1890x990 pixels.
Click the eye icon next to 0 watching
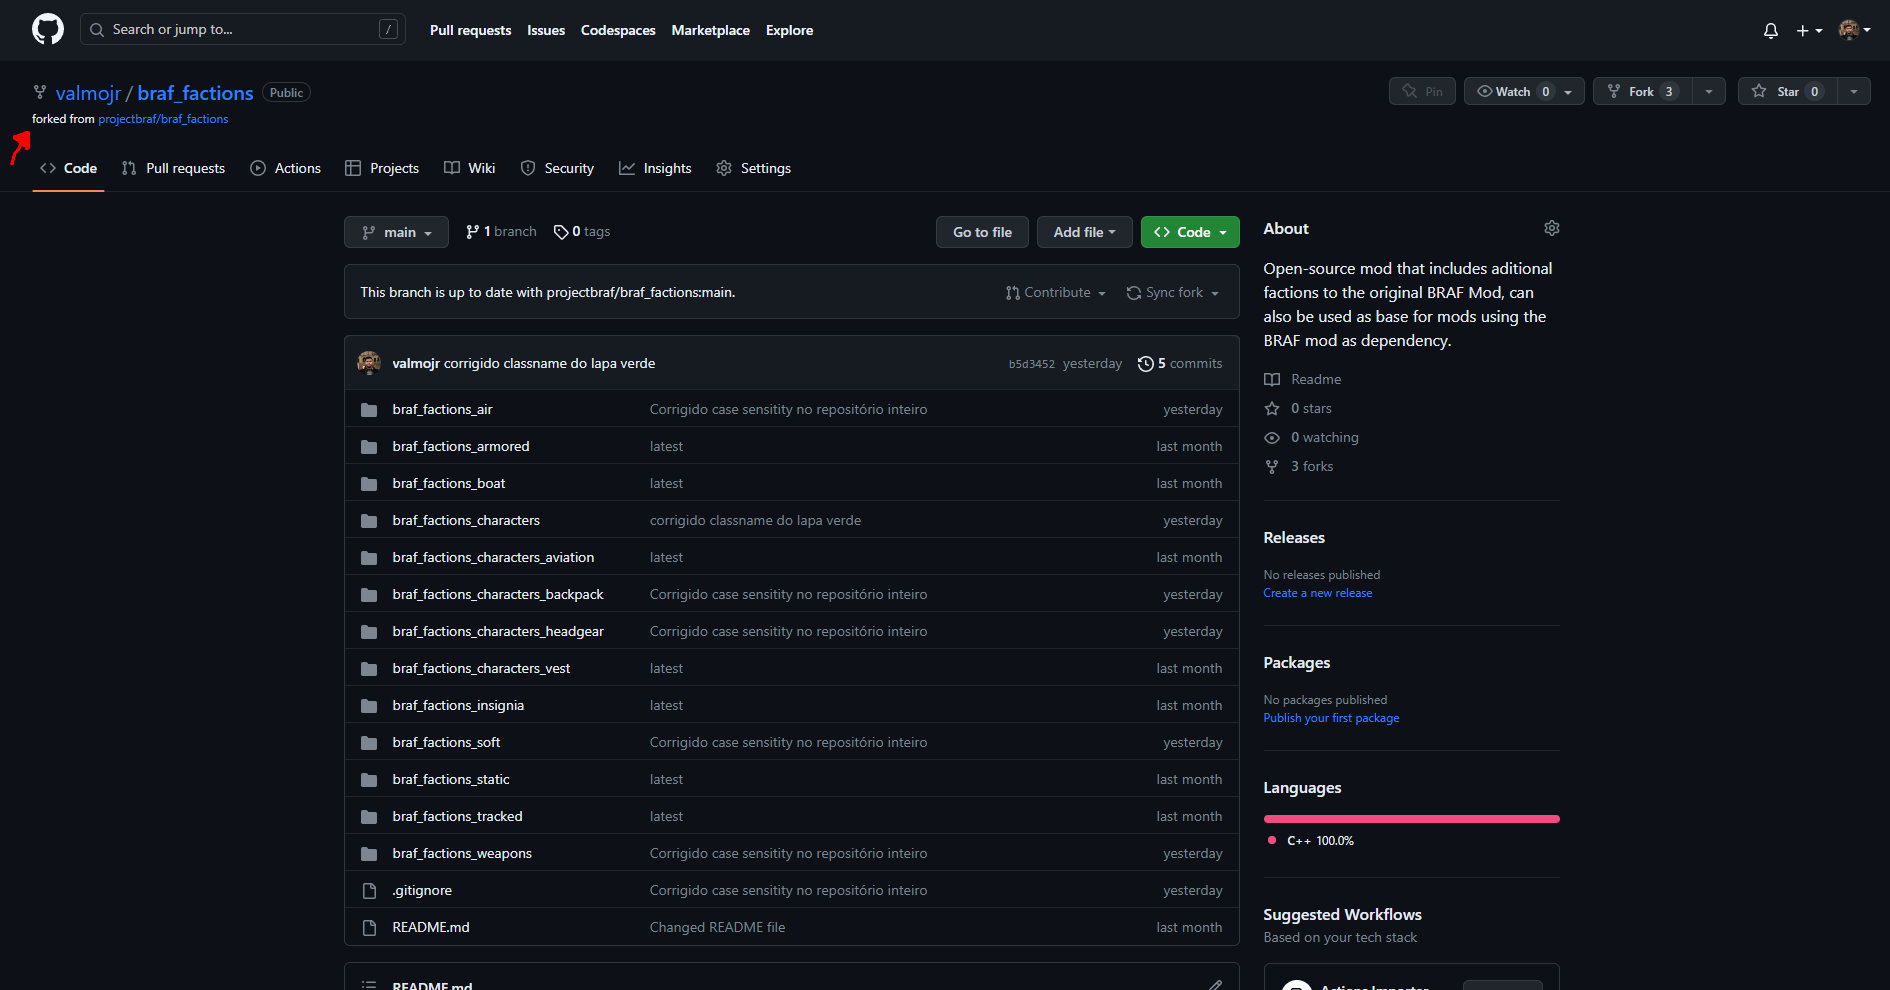click(1272, 438)
